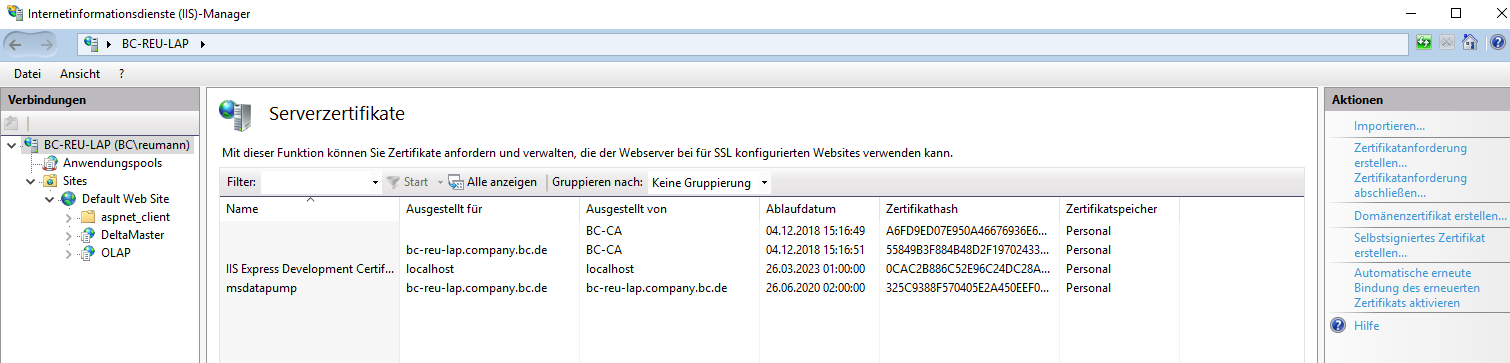Click the Anwendungspools node icon

(x=50, y=163)
